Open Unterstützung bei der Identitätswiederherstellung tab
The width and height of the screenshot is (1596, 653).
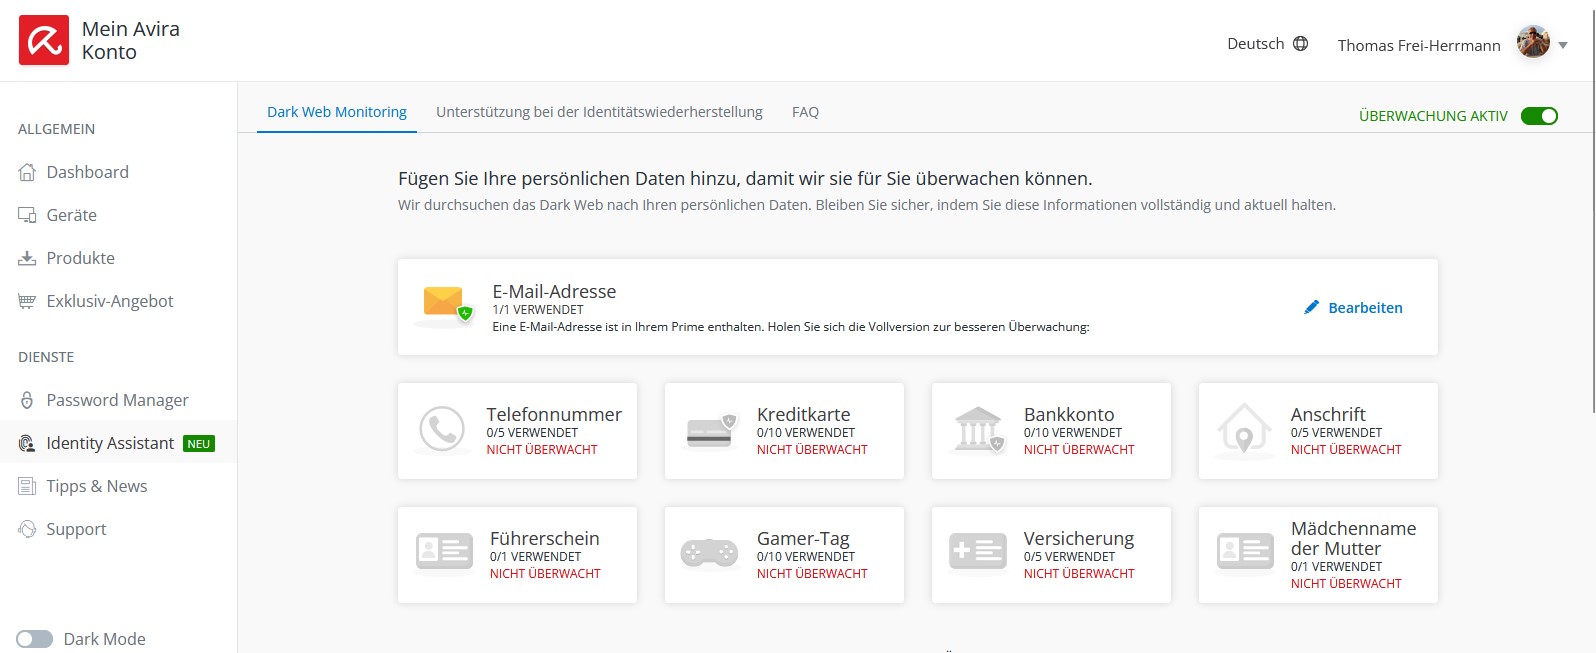[599, 112]
